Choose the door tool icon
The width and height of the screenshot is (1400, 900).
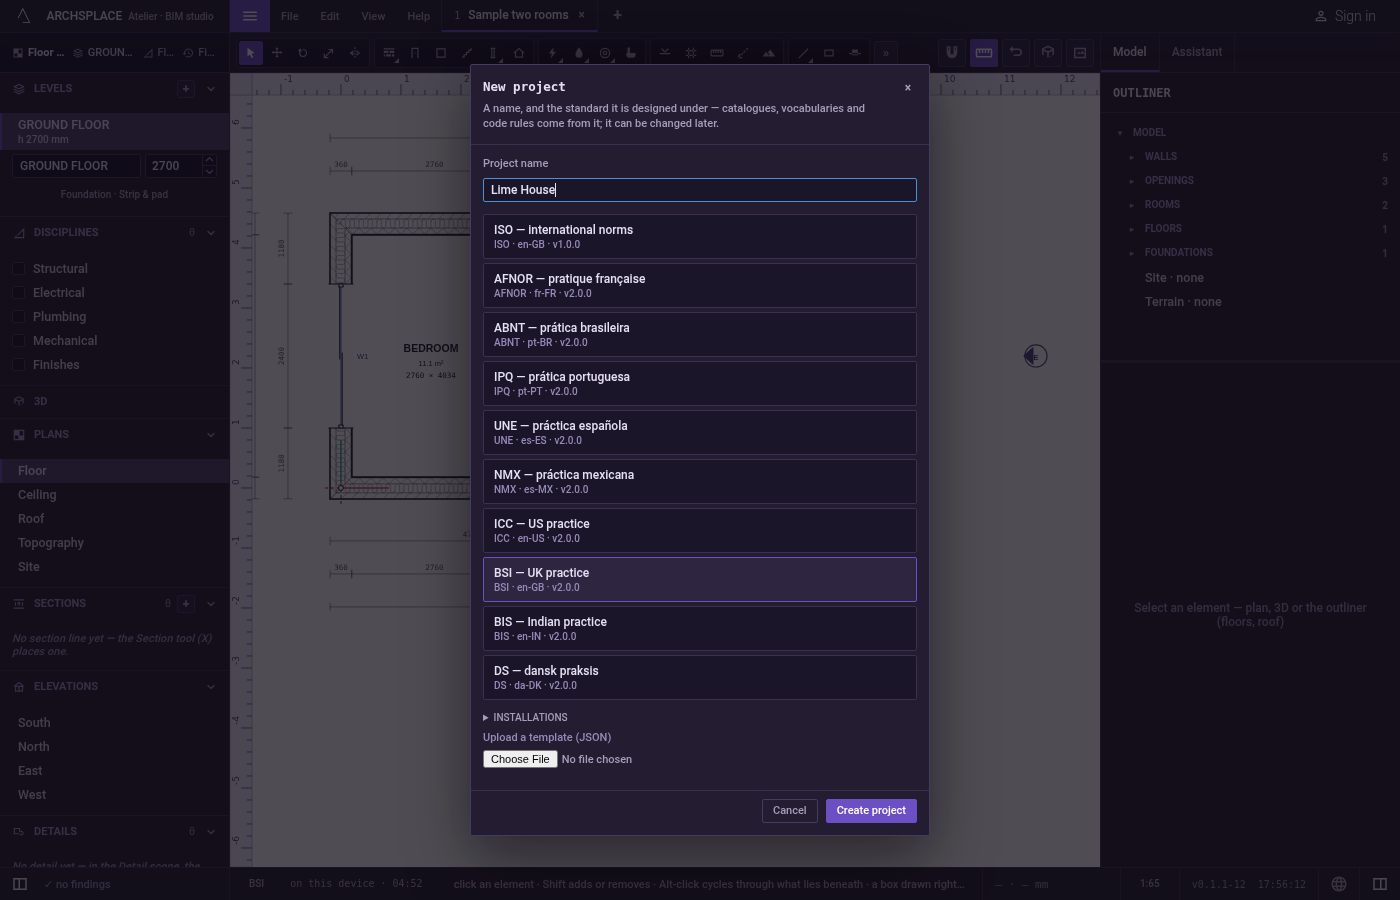[x=415, y=53]
